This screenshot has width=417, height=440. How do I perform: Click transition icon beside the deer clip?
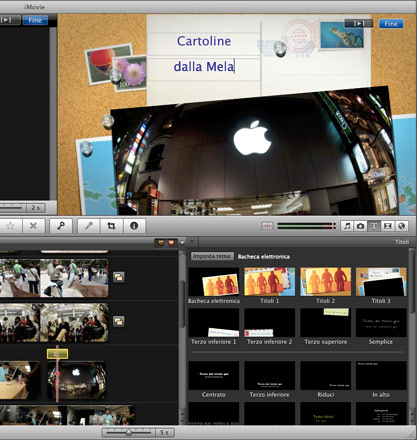click(119, 277)
